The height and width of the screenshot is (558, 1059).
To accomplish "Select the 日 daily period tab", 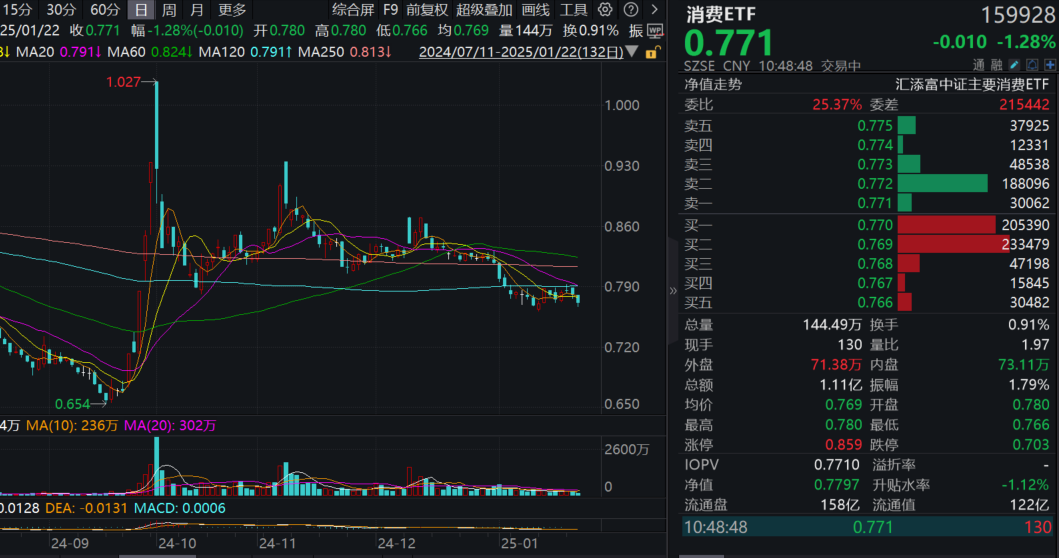I will click(140, 9).
